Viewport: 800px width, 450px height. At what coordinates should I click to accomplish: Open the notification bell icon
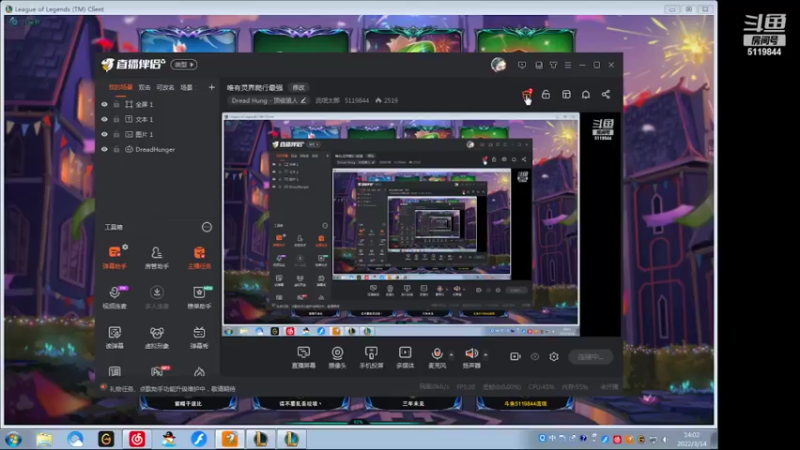(586, 94)
